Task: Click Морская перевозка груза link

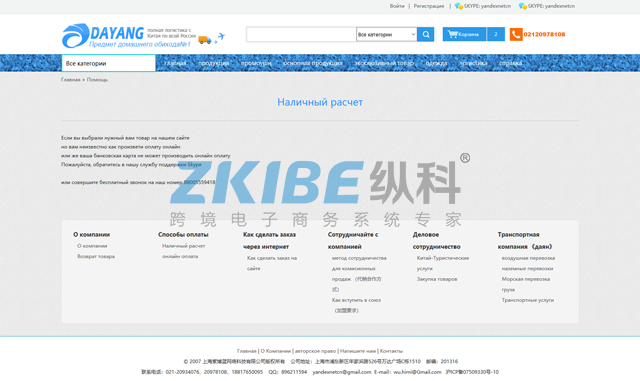Action: 526,284
